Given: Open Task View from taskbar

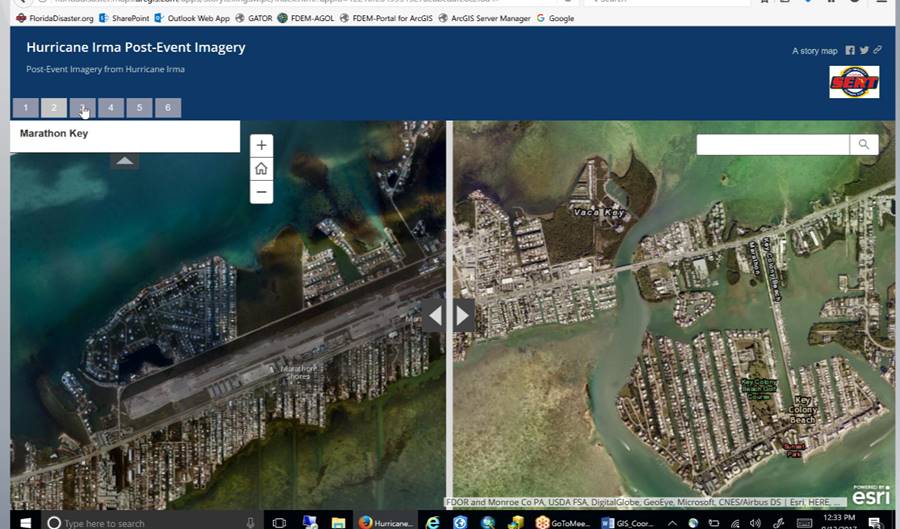Looking at the screenshot, I should [x=280, y=522].
